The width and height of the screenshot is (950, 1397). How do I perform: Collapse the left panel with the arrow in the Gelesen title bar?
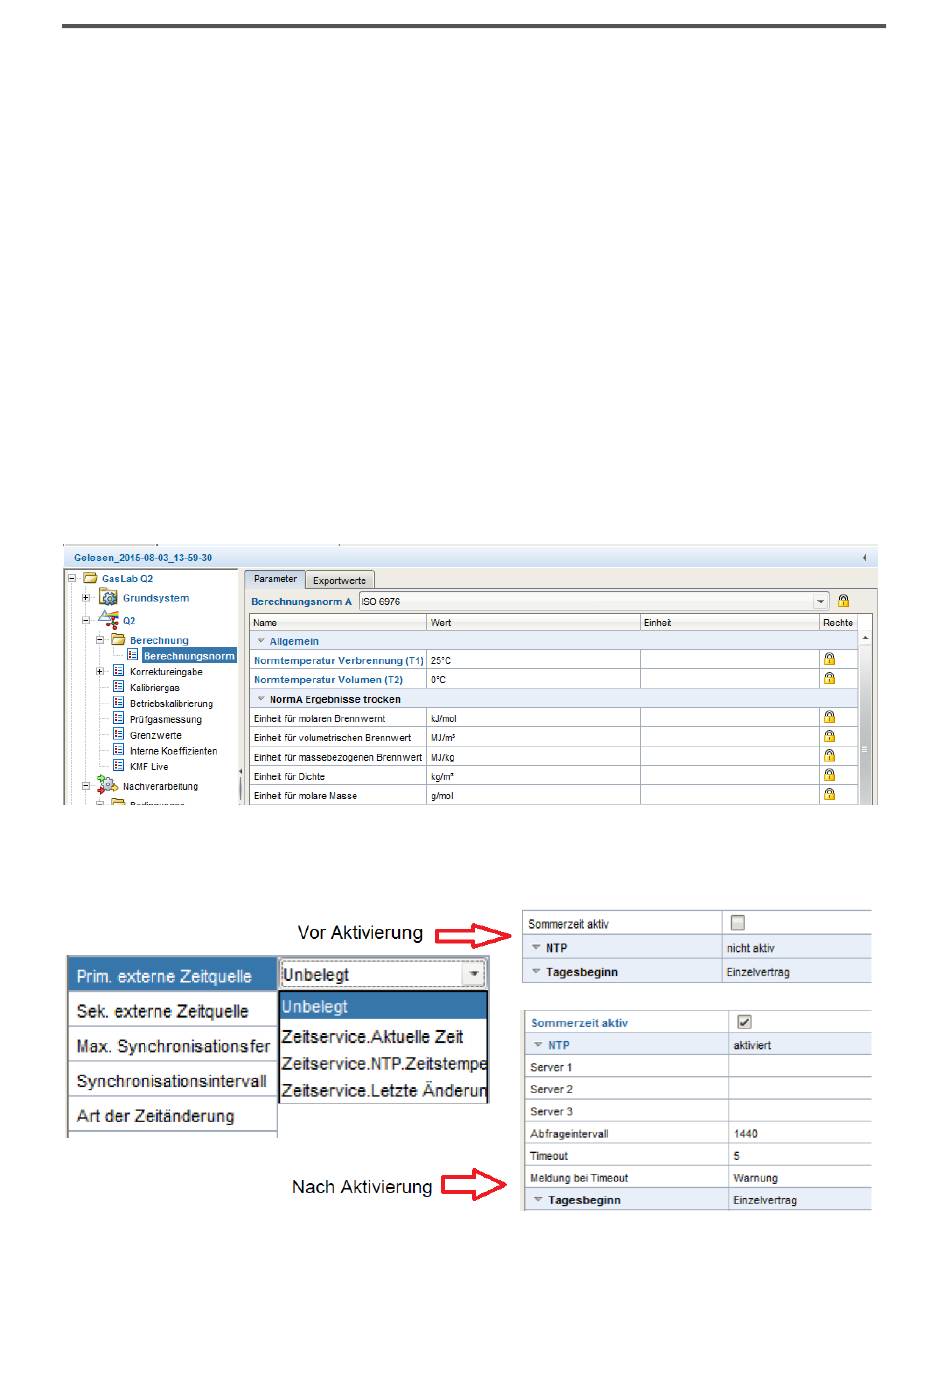pos(865,558)
